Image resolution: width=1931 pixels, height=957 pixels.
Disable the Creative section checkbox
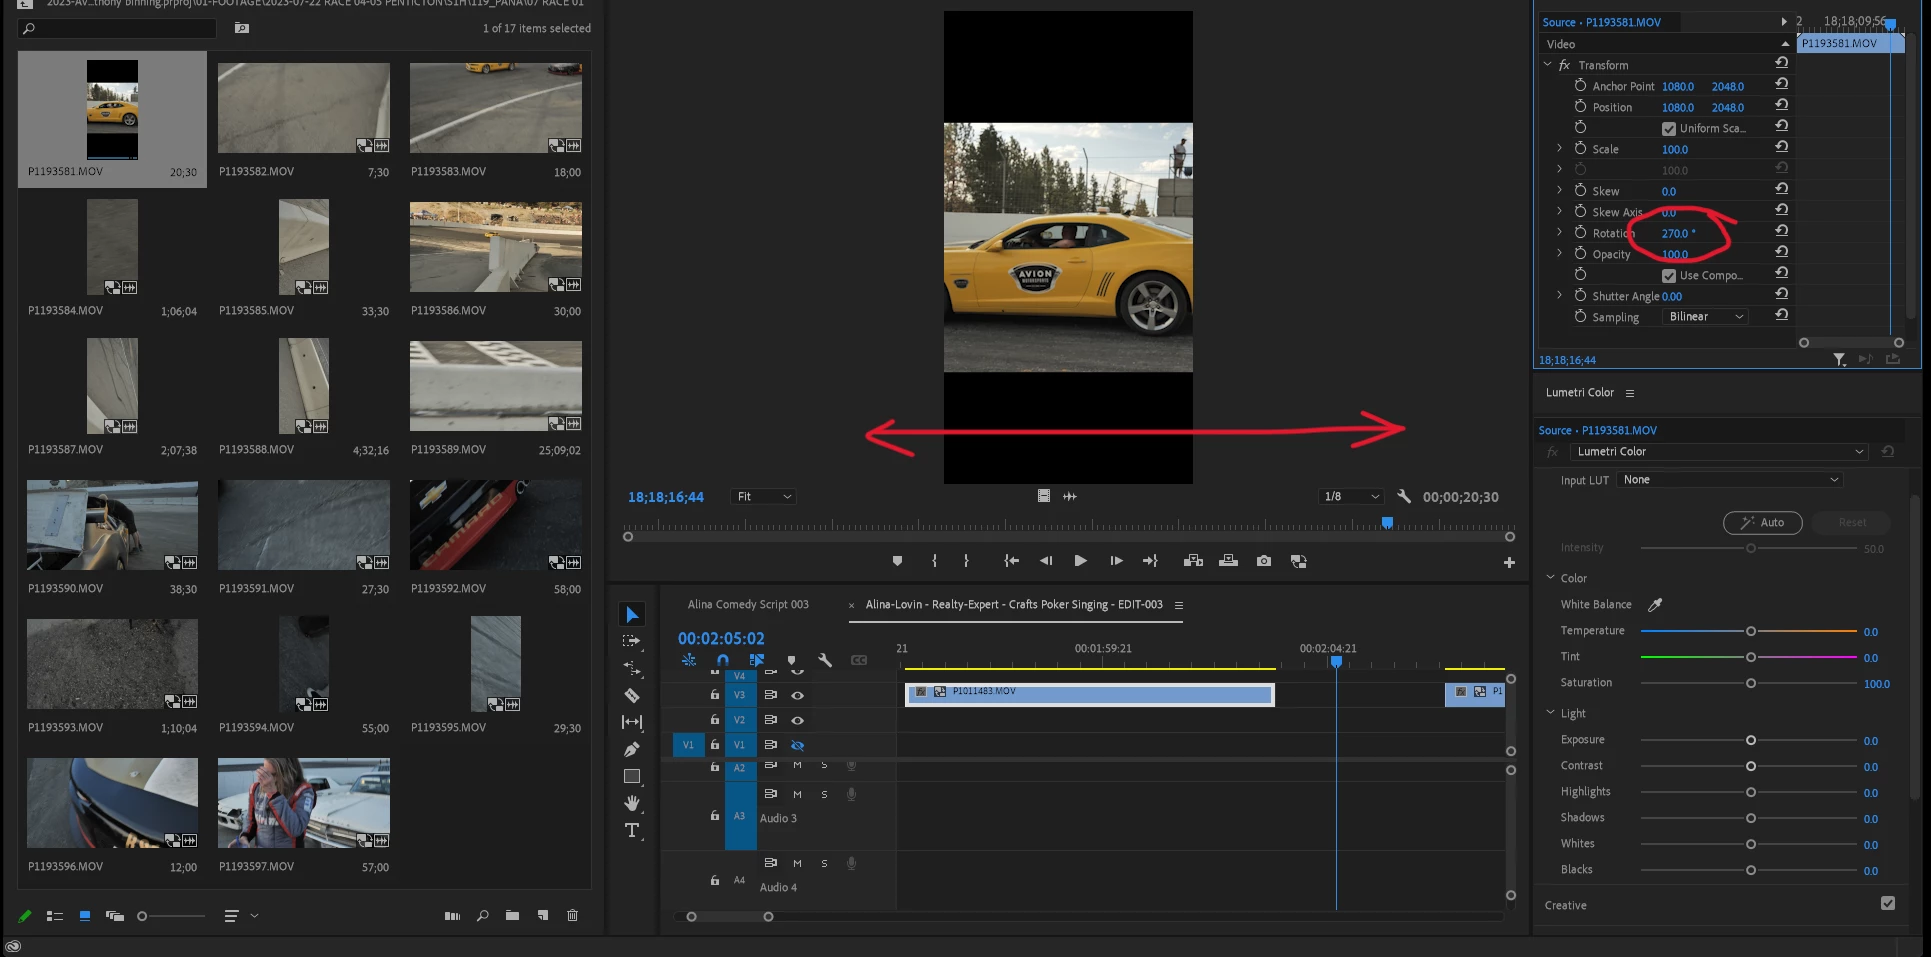pos(1887,903)
